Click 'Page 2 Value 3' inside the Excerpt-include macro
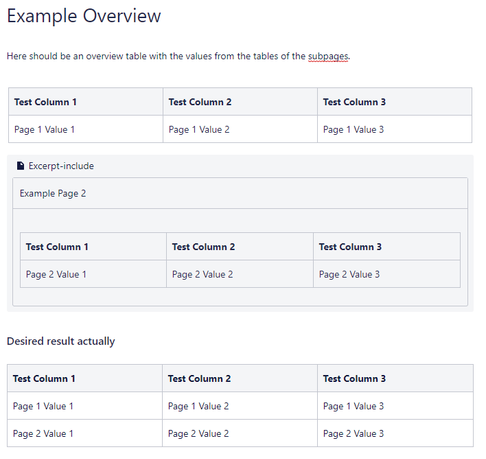Screen dimensions: 486x459 pos(387,274)
